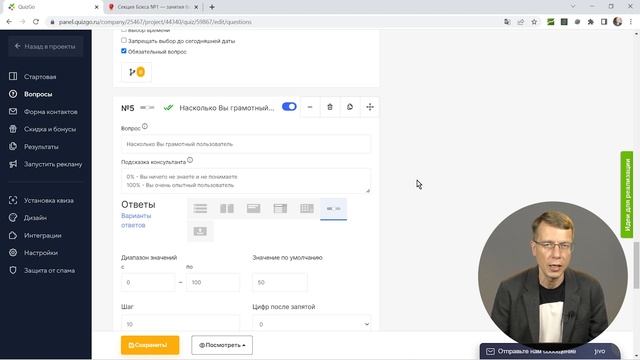
Task: Click the range end value field 100
Action: tap(213, 282)
